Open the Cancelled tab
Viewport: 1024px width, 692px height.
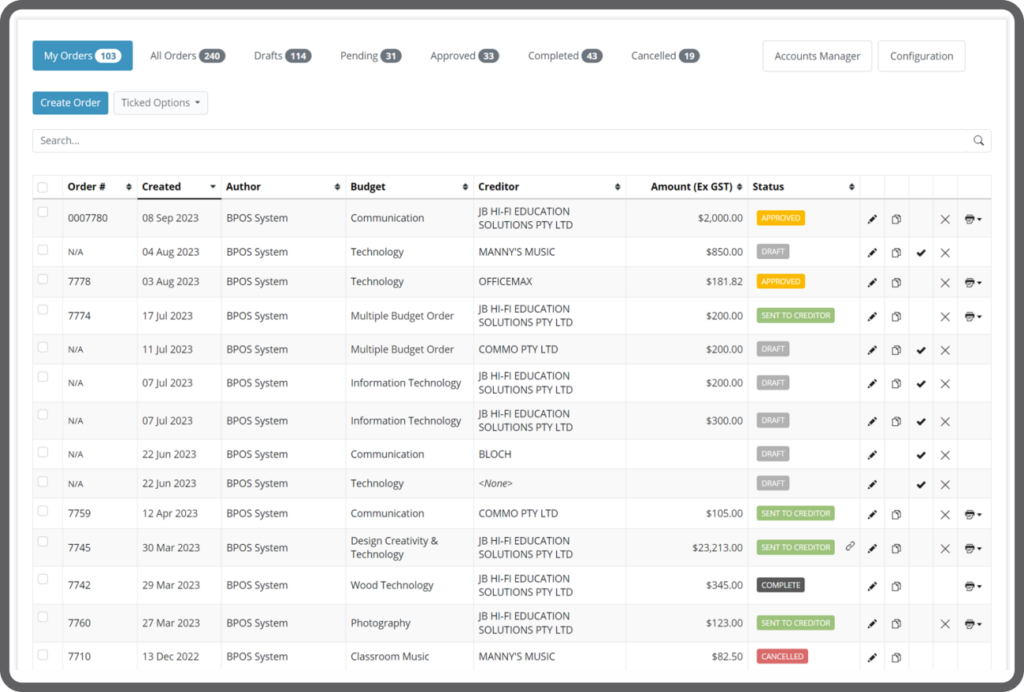pyautogui.click(x=665, y=55)
